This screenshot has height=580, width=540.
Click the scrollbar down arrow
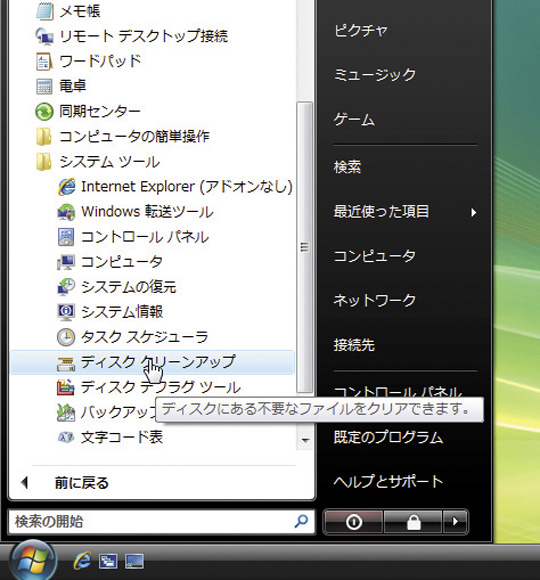coord(305,440)
